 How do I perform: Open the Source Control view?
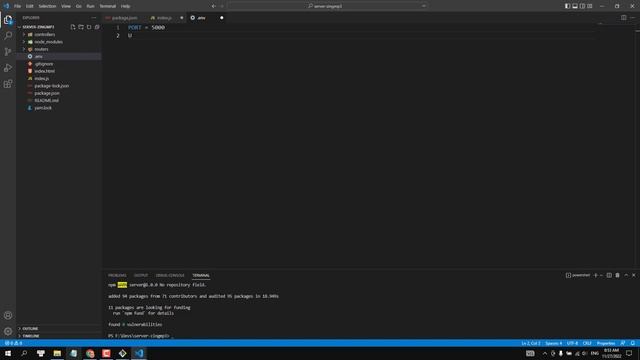8,51
